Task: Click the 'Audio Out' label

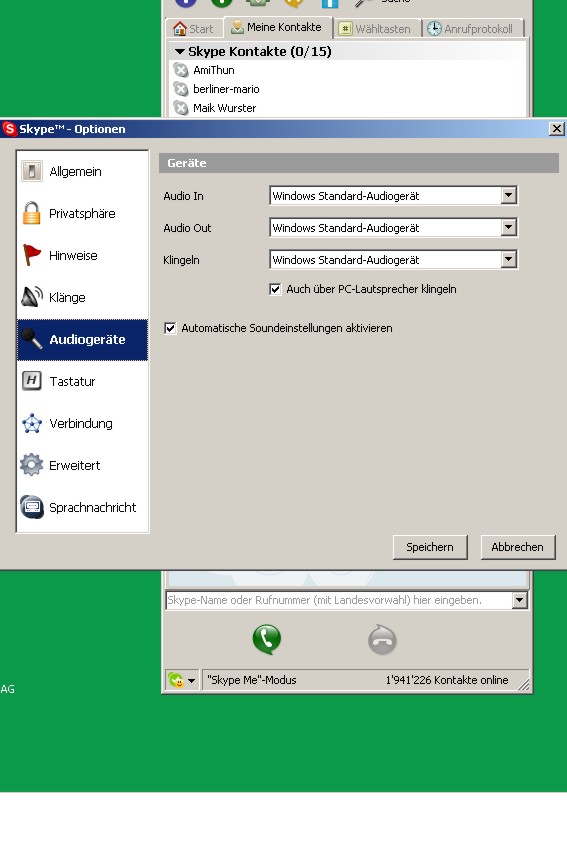Action: coord(187,228)
